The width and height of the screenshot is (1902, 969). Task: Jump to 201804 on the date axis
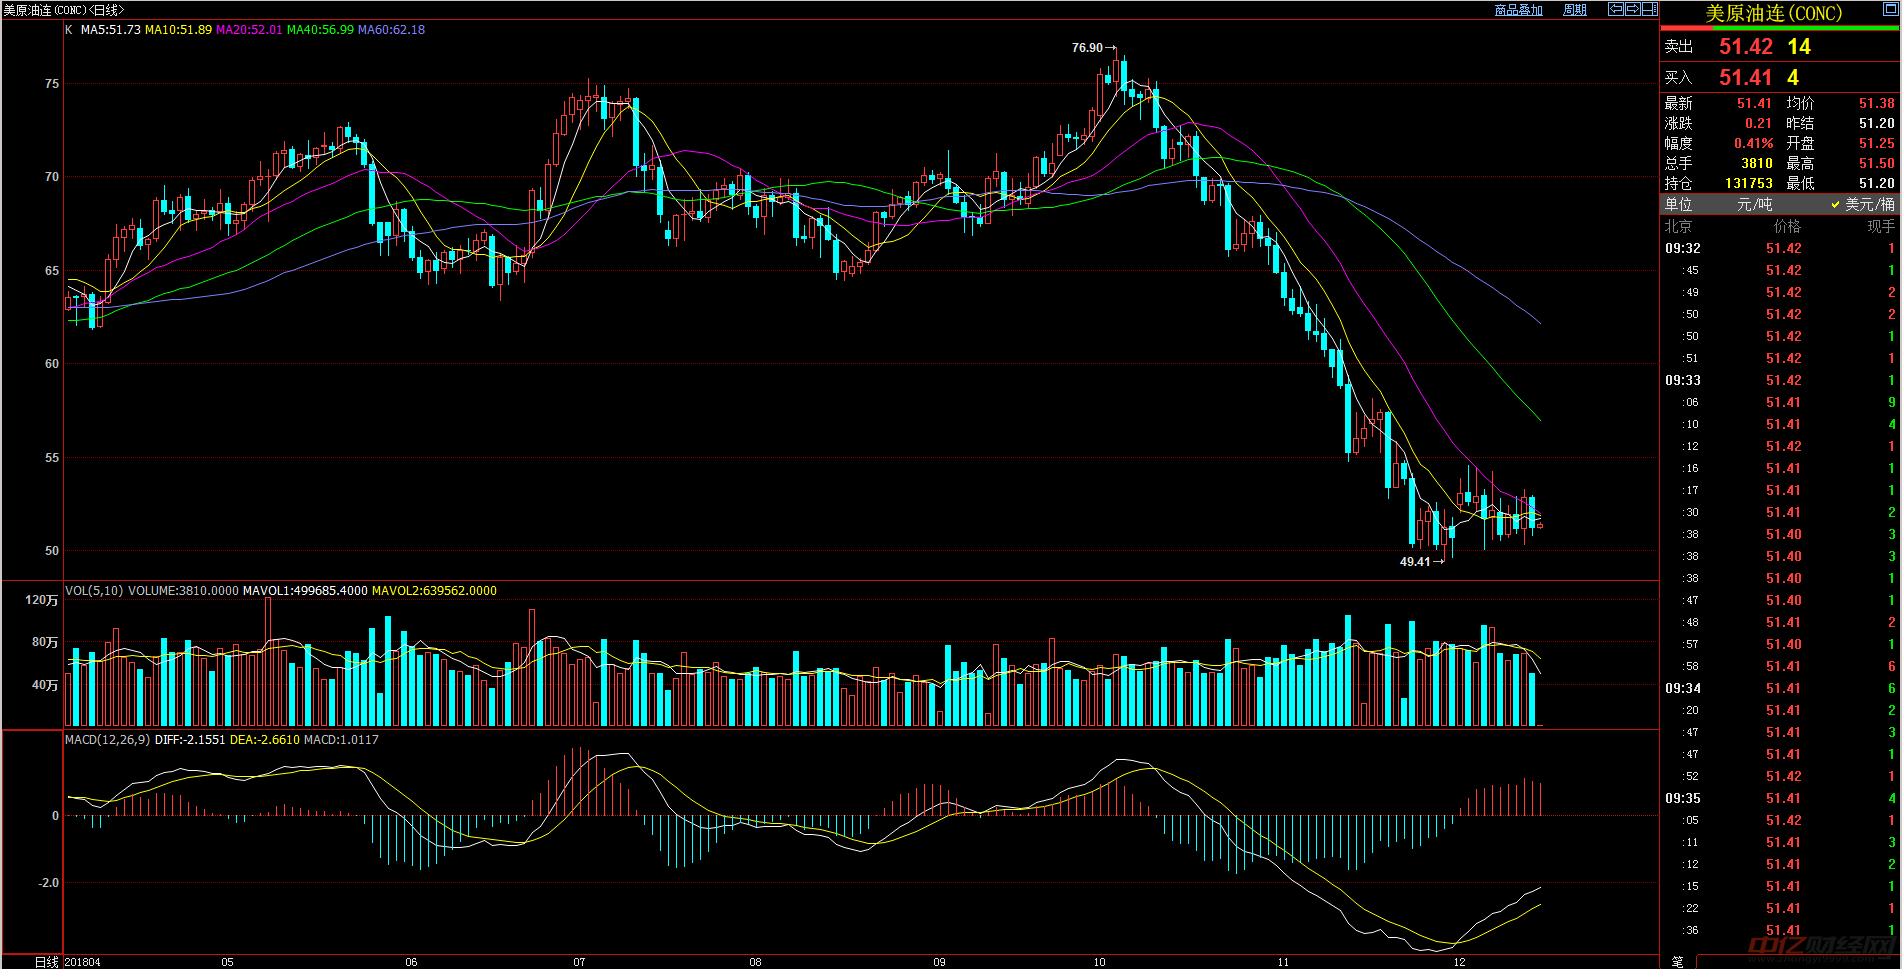(x=83, y=962)
